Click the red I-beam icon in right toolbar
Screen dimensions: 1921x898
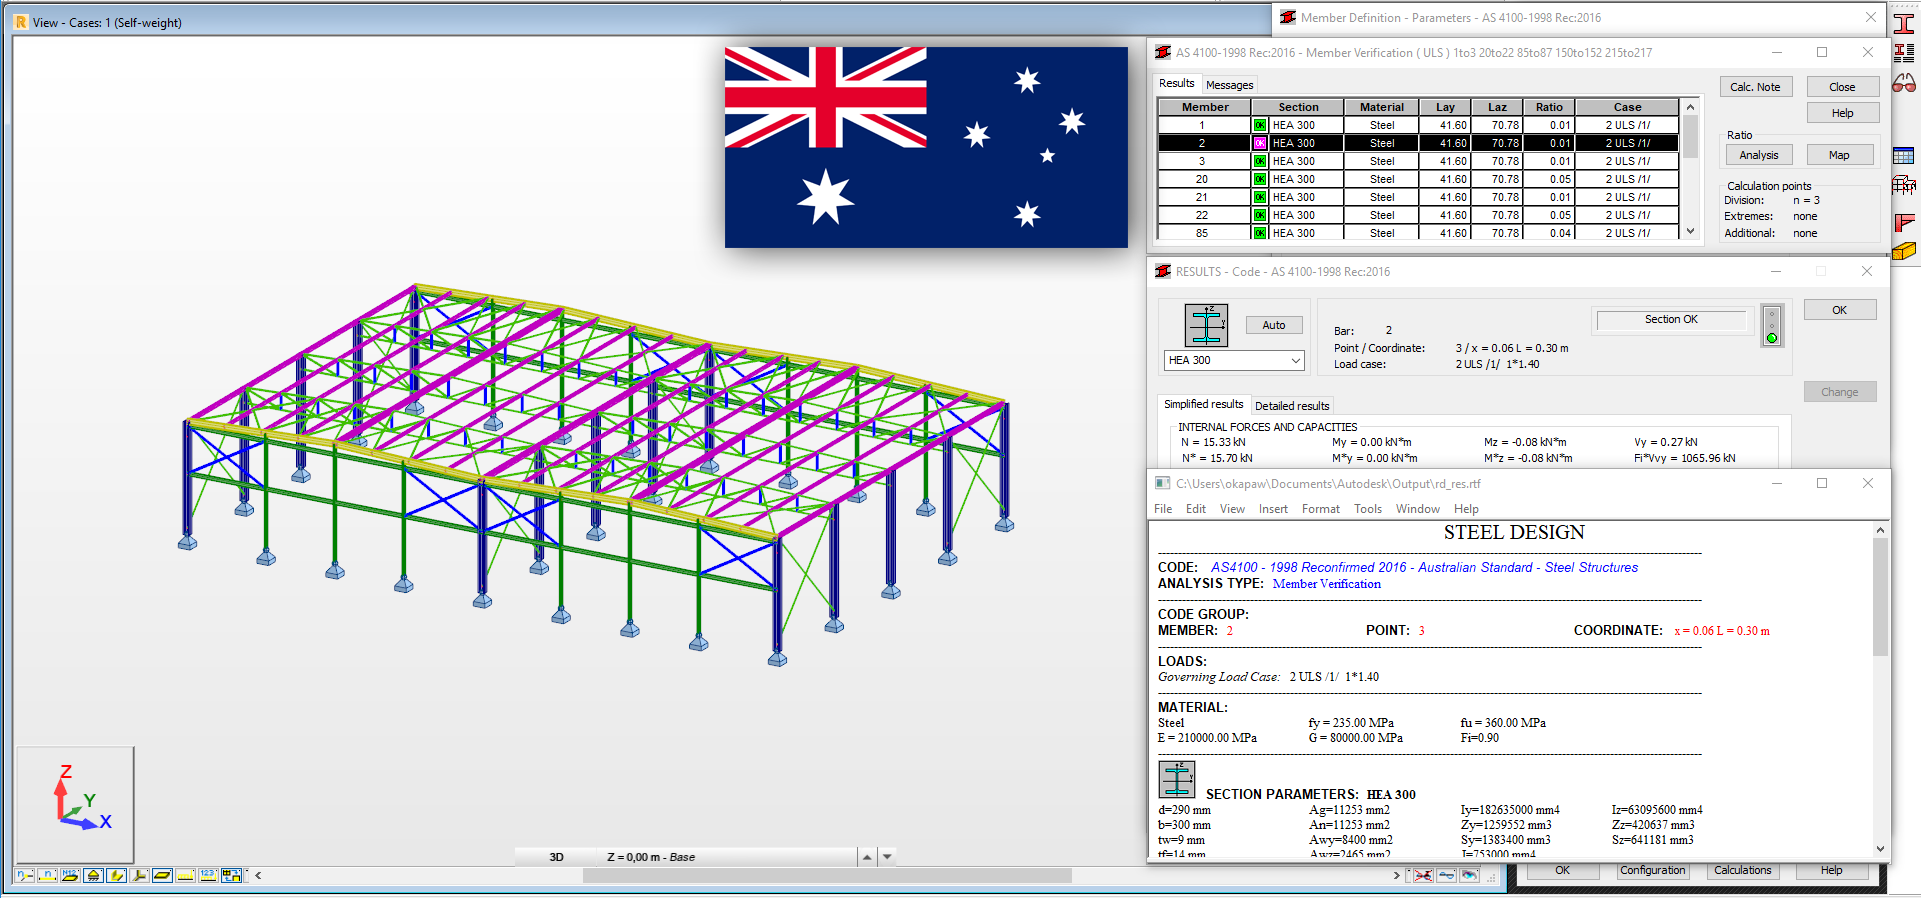point(1904,23)
